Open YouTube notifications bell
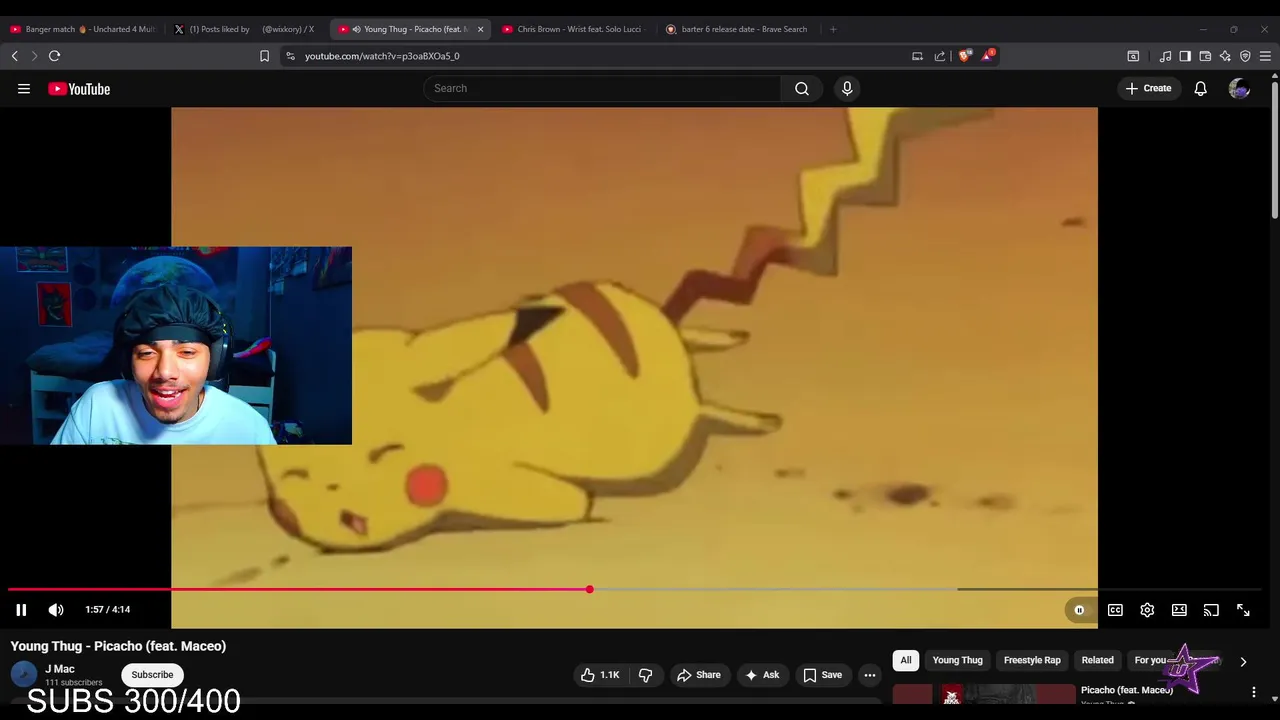Image resolution: width=1280 pixels, height=720 pixels. pyautogui.click(x=1201, y=88)
